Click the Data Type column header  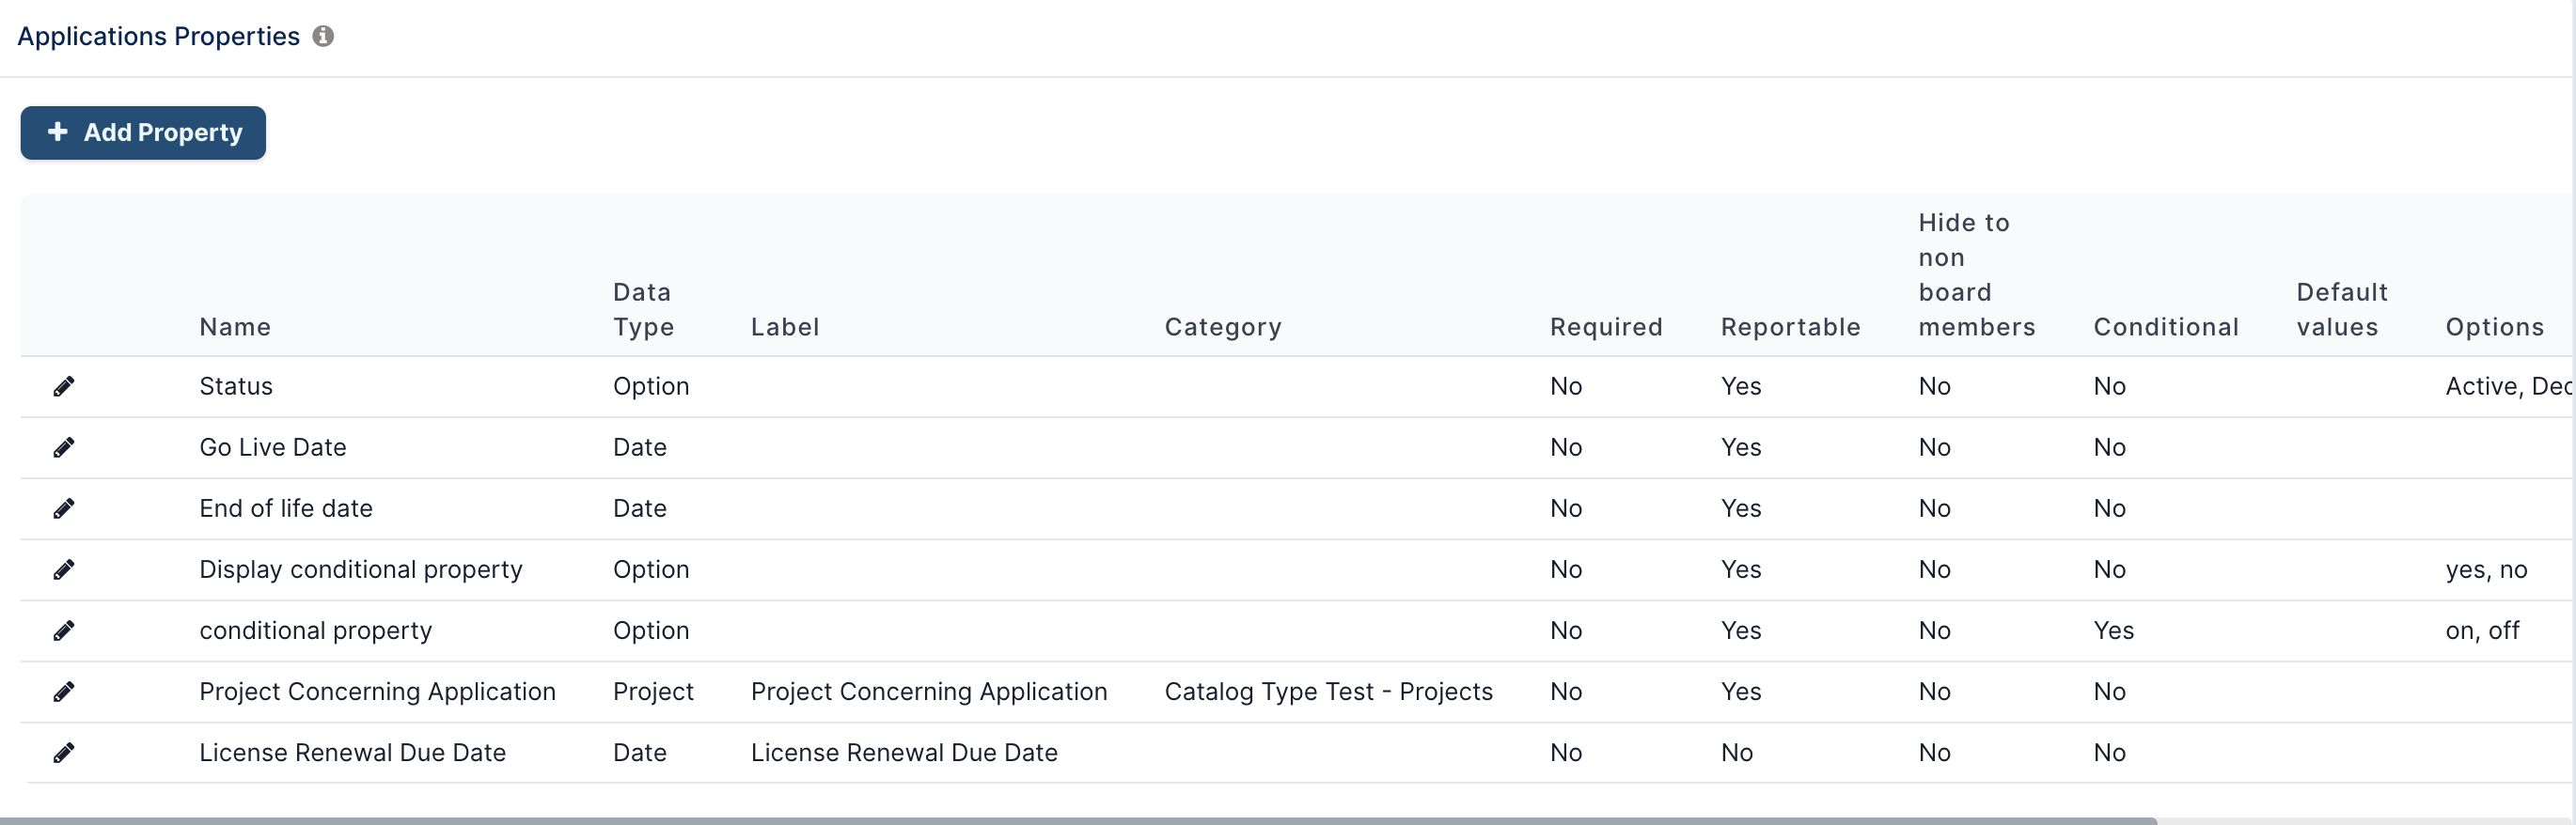[x=643, y=310]
